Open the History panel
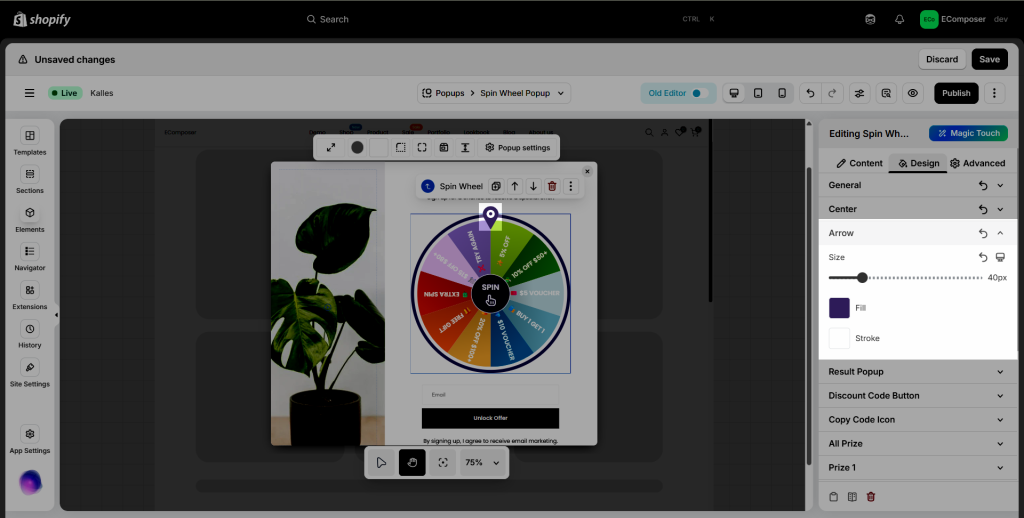Screen dimensions: 1024x518 [30, 335]
